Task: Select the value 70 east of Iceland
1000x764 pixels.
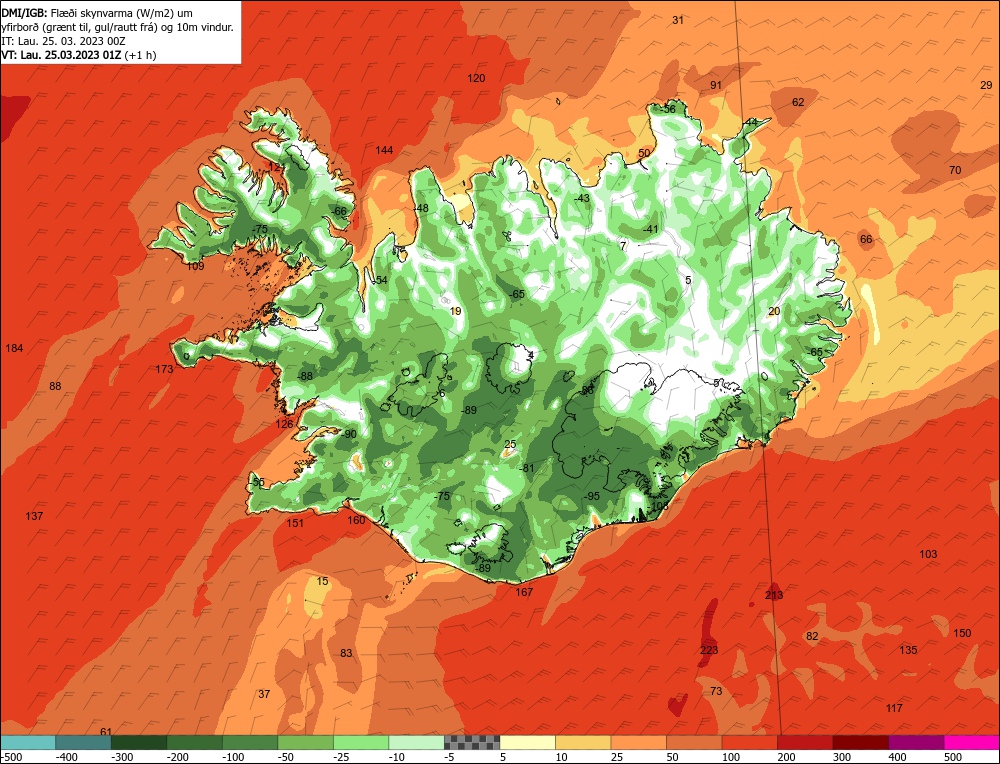Action: tap(955, 170)
